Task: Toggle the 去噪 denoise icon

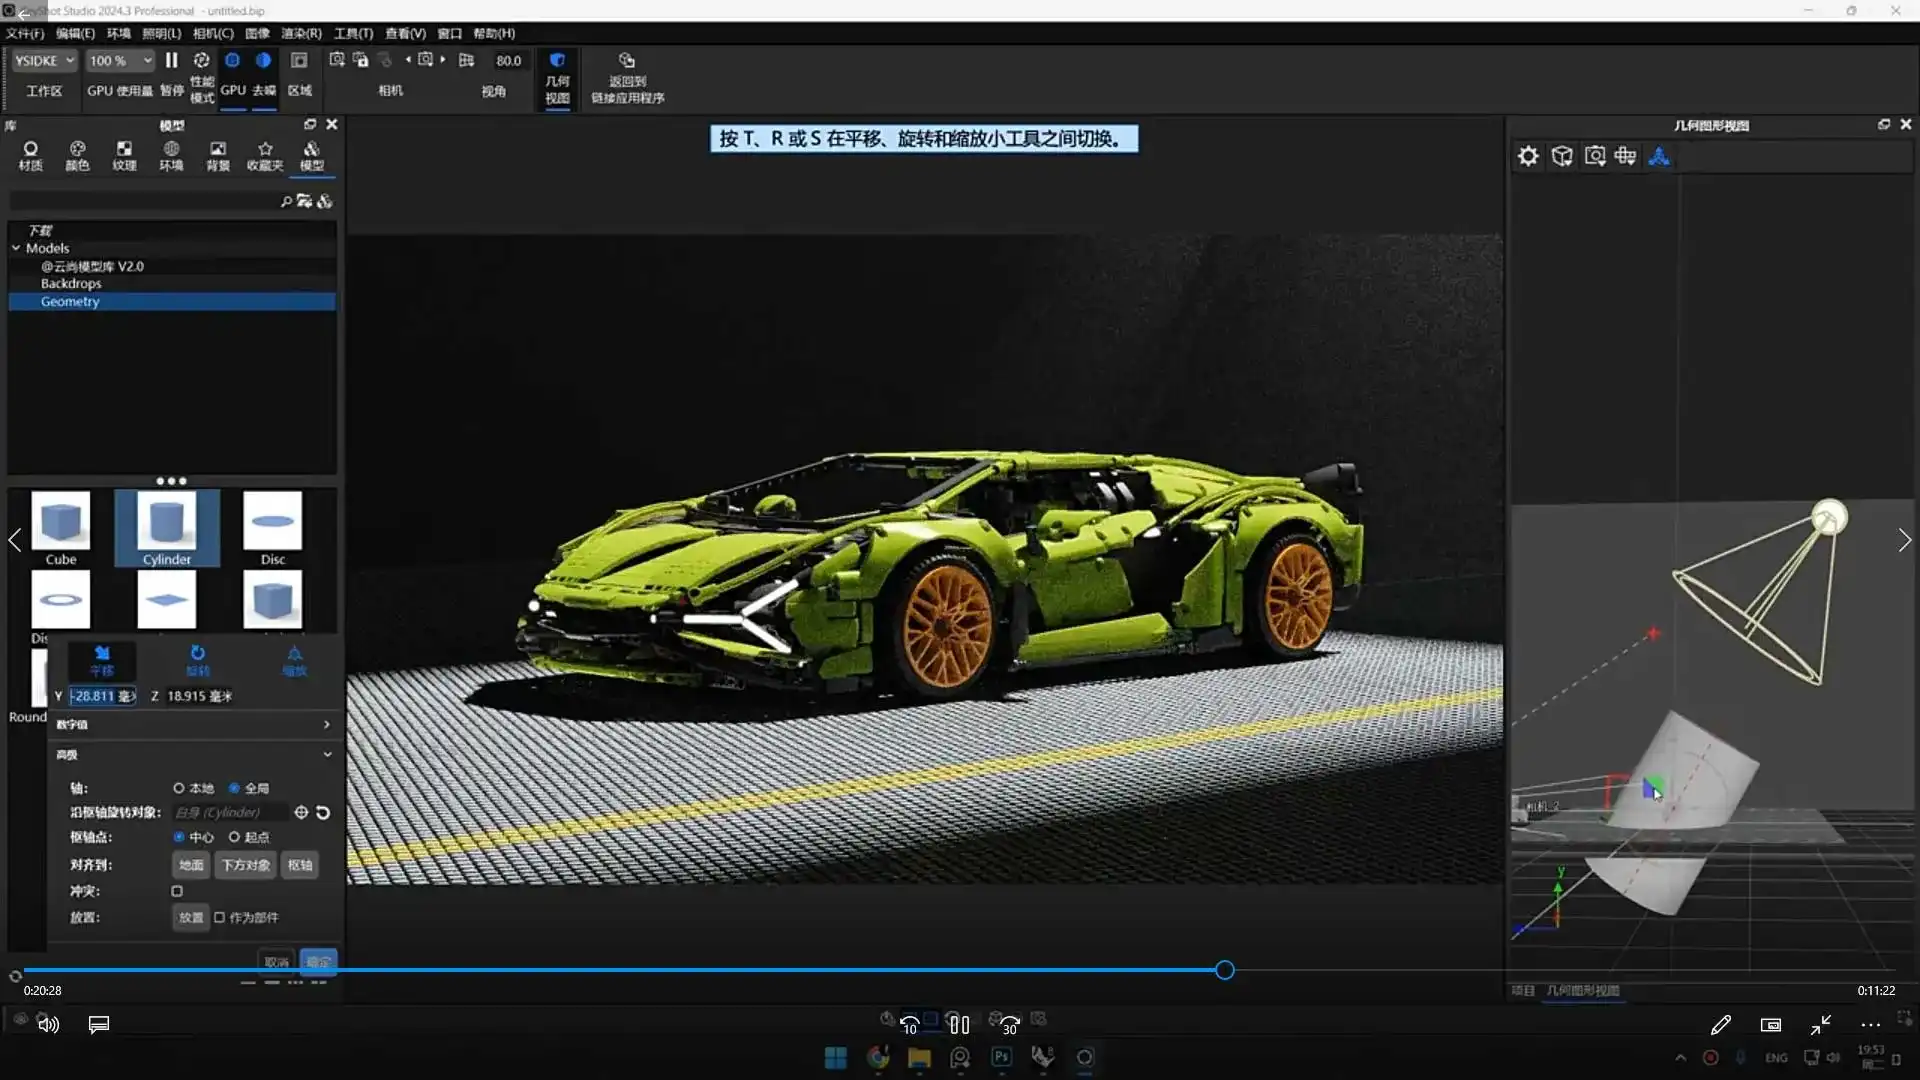Action: pyautogui.click(x=263, y=61)
